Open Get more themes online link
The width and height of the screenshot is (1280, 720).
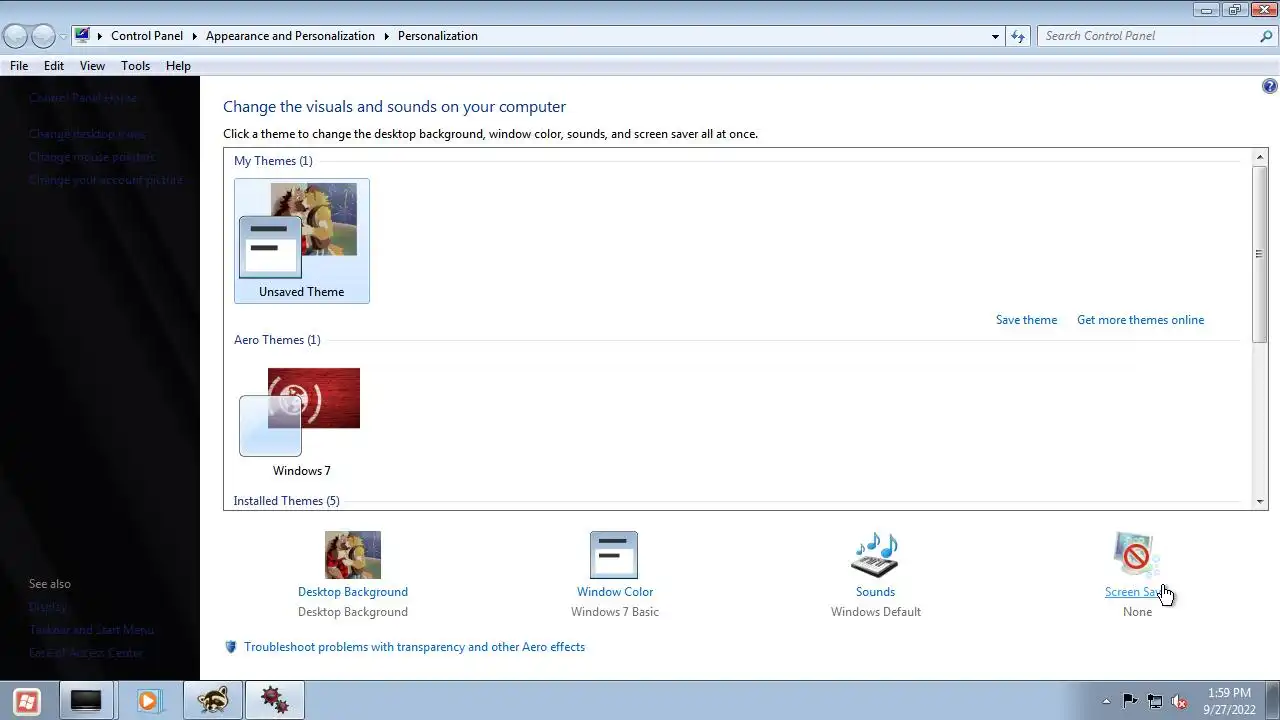tap(1140, 320)
